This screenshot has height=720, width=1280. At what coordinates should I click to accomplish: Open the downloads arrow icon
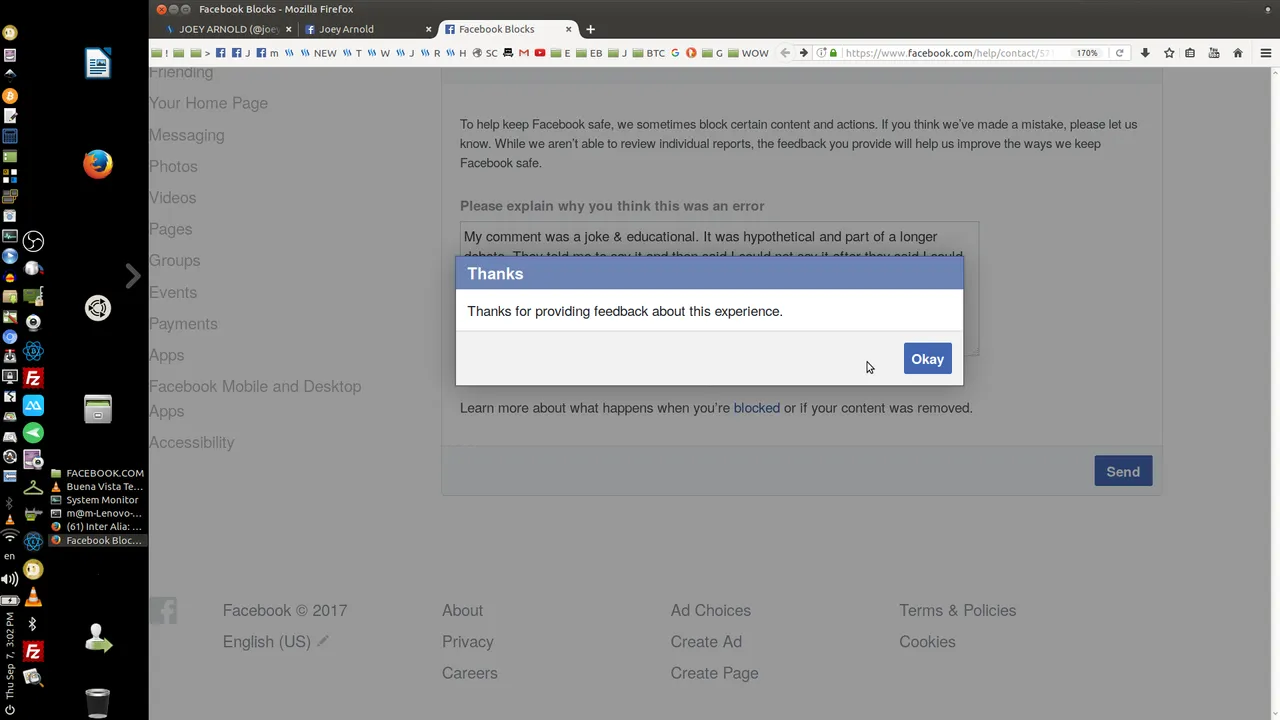pos(1145,53)
